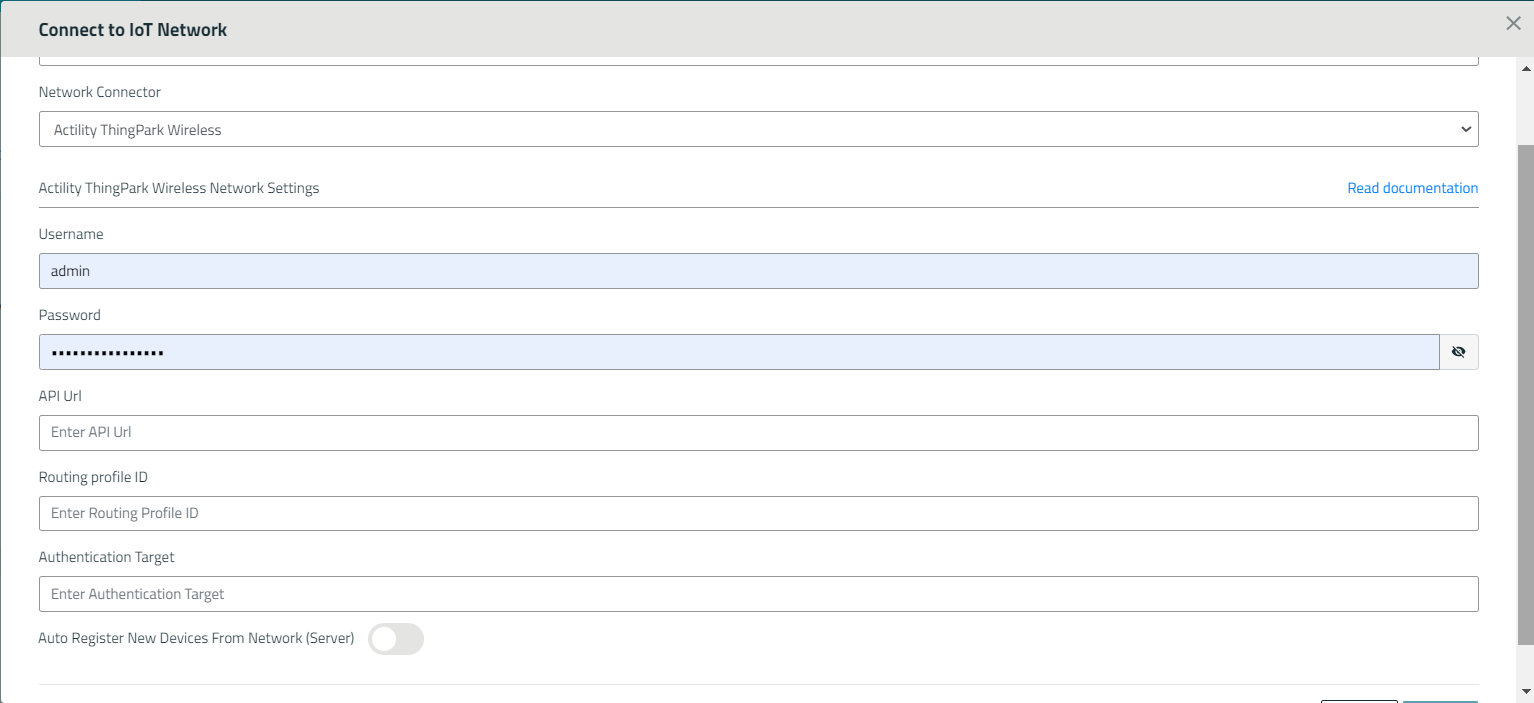
Task: Open the Read documentation link
Action: [x=1412, y=188]
